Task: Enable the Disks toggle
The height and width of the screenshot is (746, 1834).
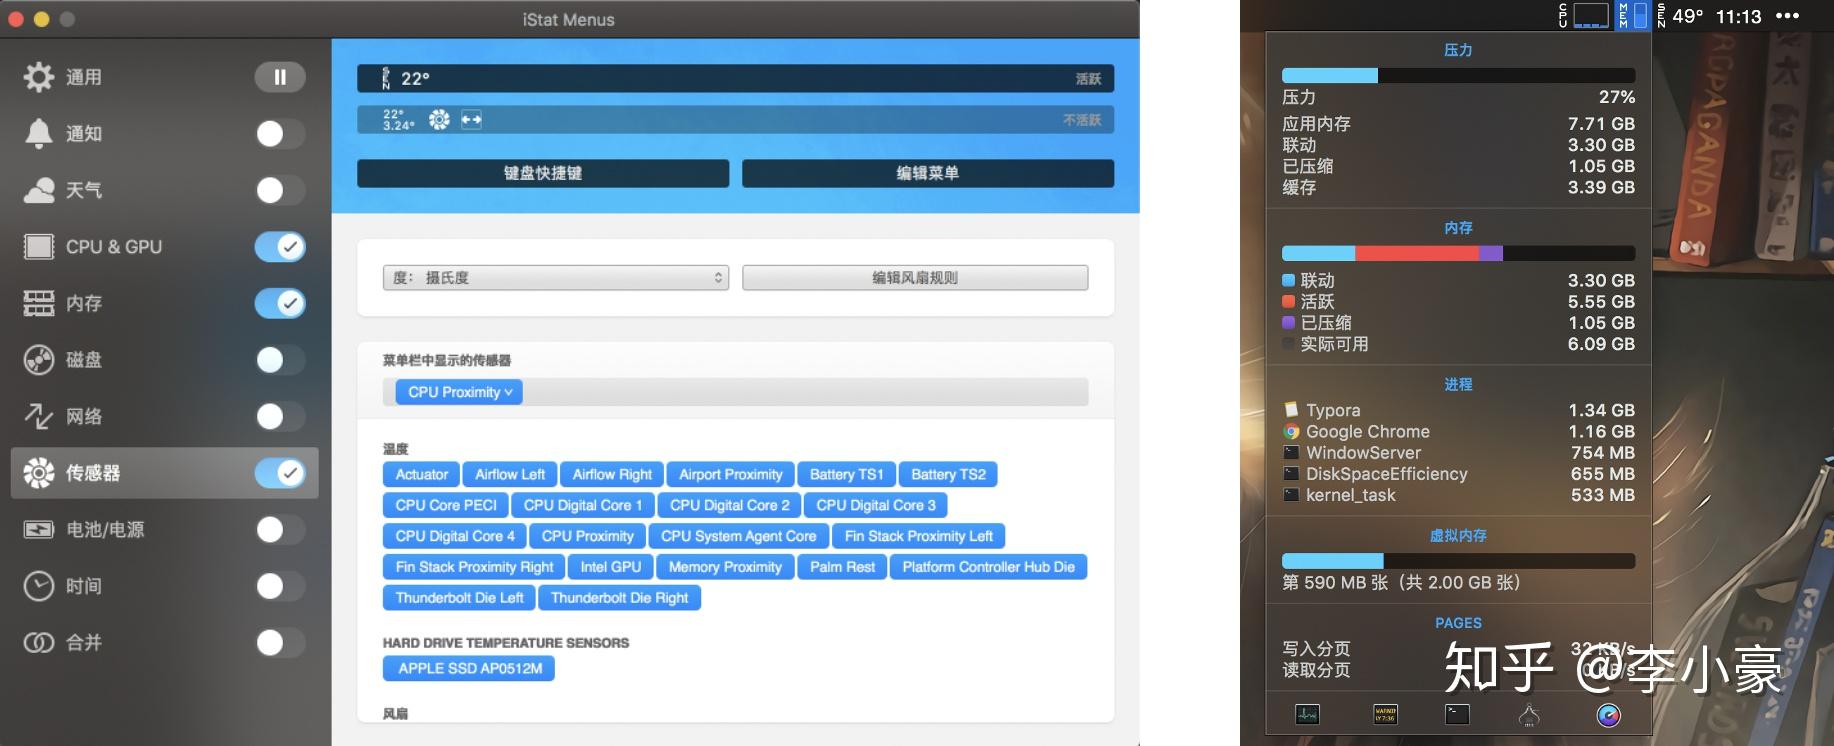Action: point(280,359)
